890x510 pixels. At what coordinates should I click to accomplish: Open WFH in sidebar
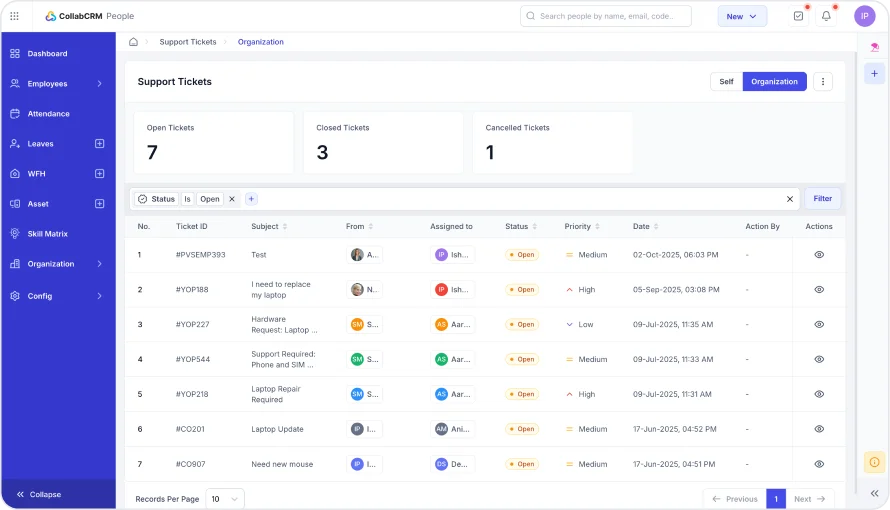click(x=36, y=174)
